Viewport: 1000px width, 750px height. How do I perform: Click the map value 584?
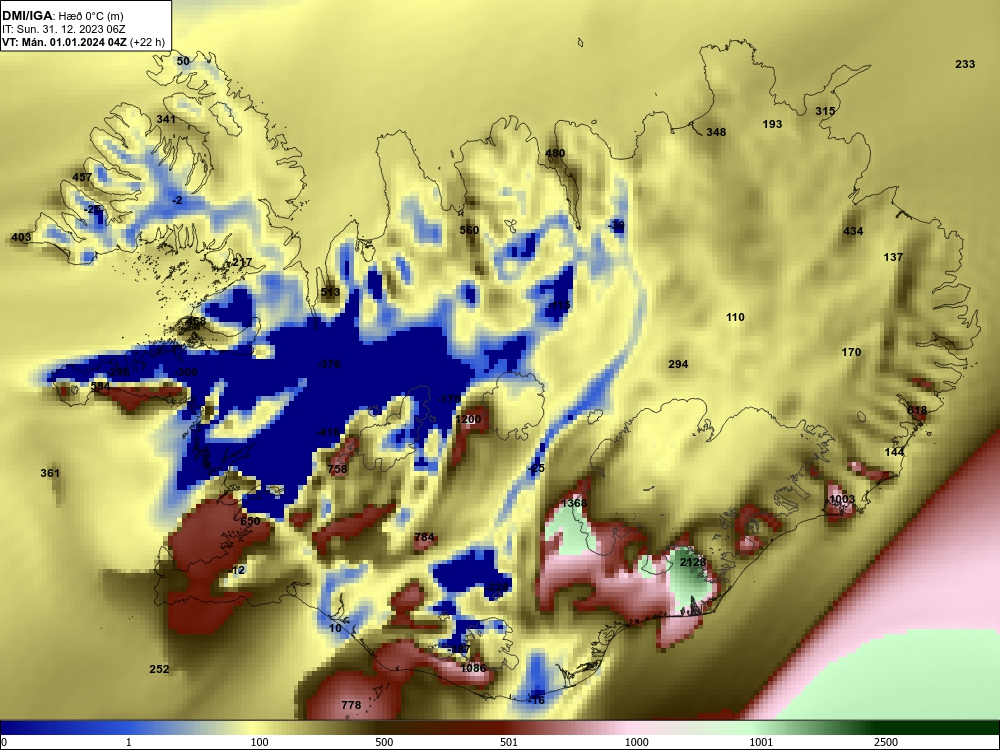pyautogui.click(x=100, y=386)
